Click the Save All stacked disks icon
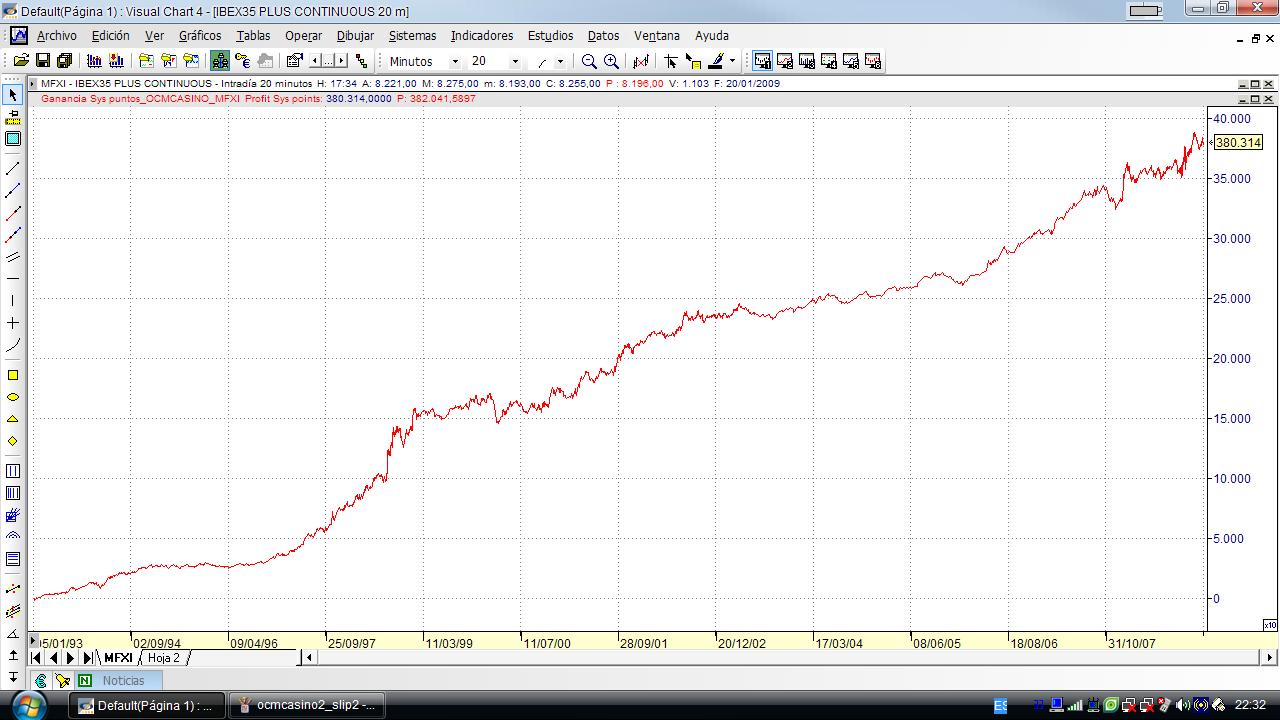The width and height of the screenshot is (1280, 720). 64,61
